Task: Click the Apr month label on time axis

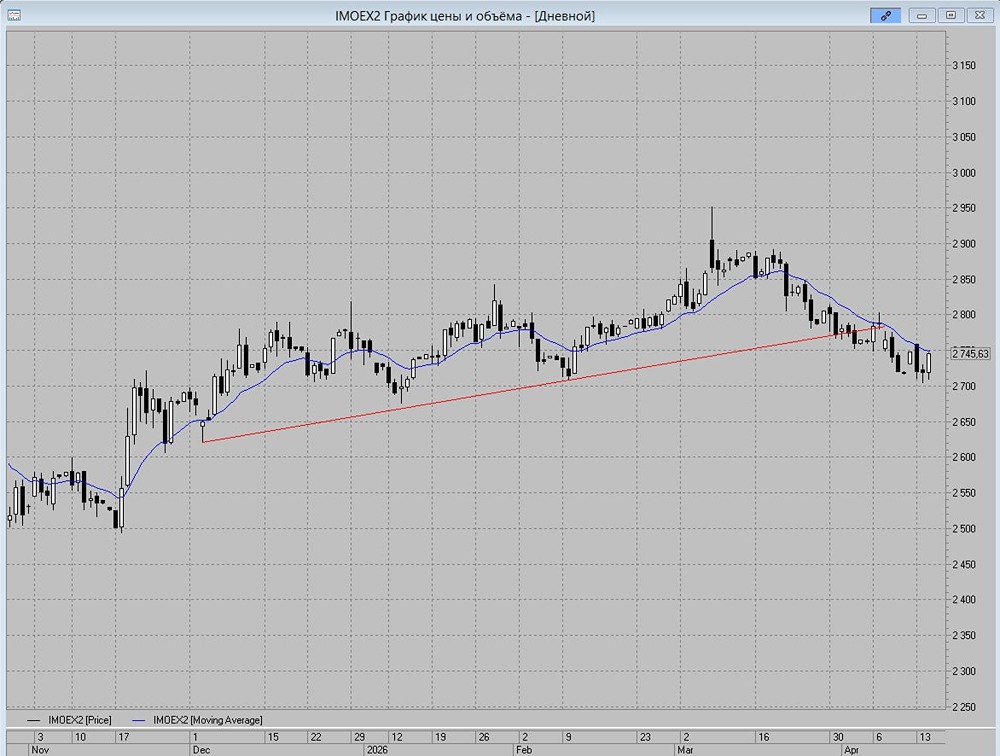Action: pyautogui.click(x=852, y=748)
